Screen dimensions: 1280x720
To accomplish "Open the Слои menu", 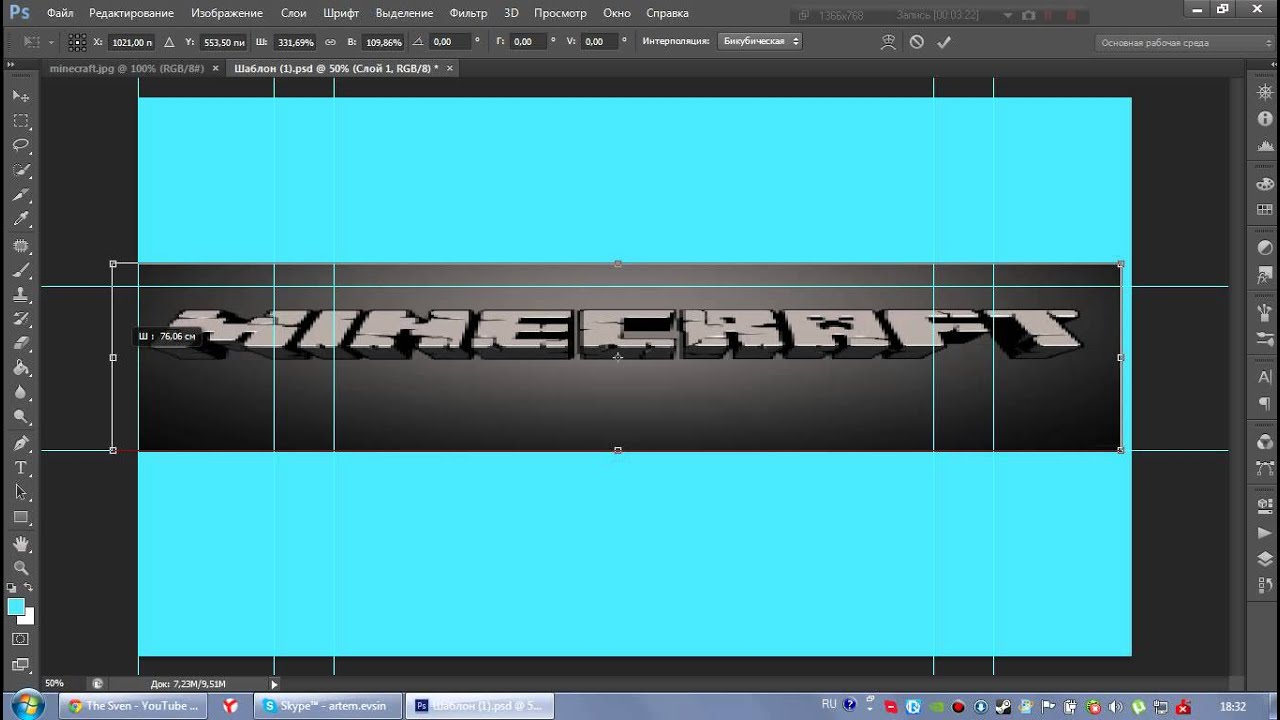I will (x=294, y=13).
